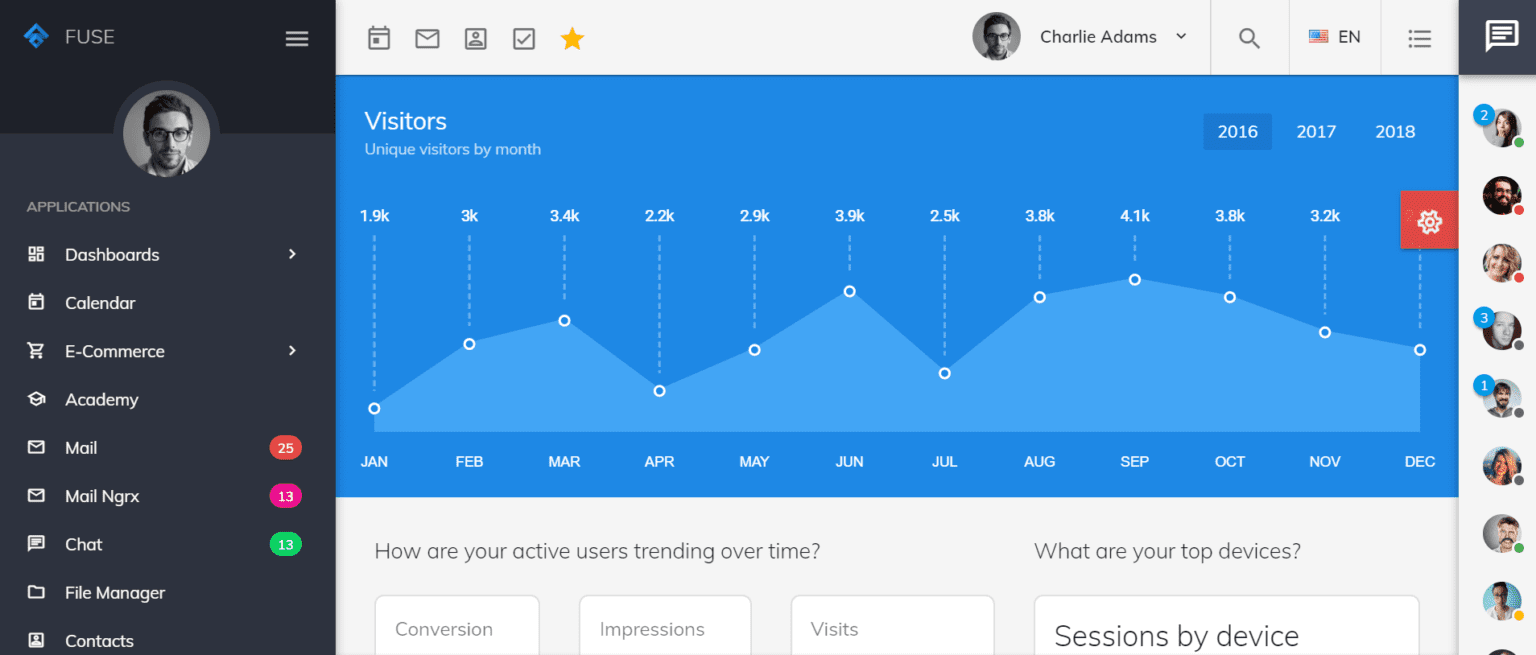Click the contact avatar with the 3 badge

[1501, 330]
